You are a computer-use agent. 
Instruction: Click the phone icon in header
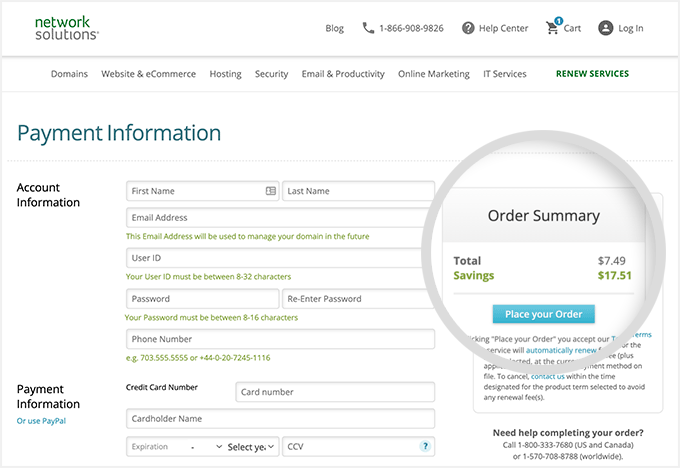(368, 28)
